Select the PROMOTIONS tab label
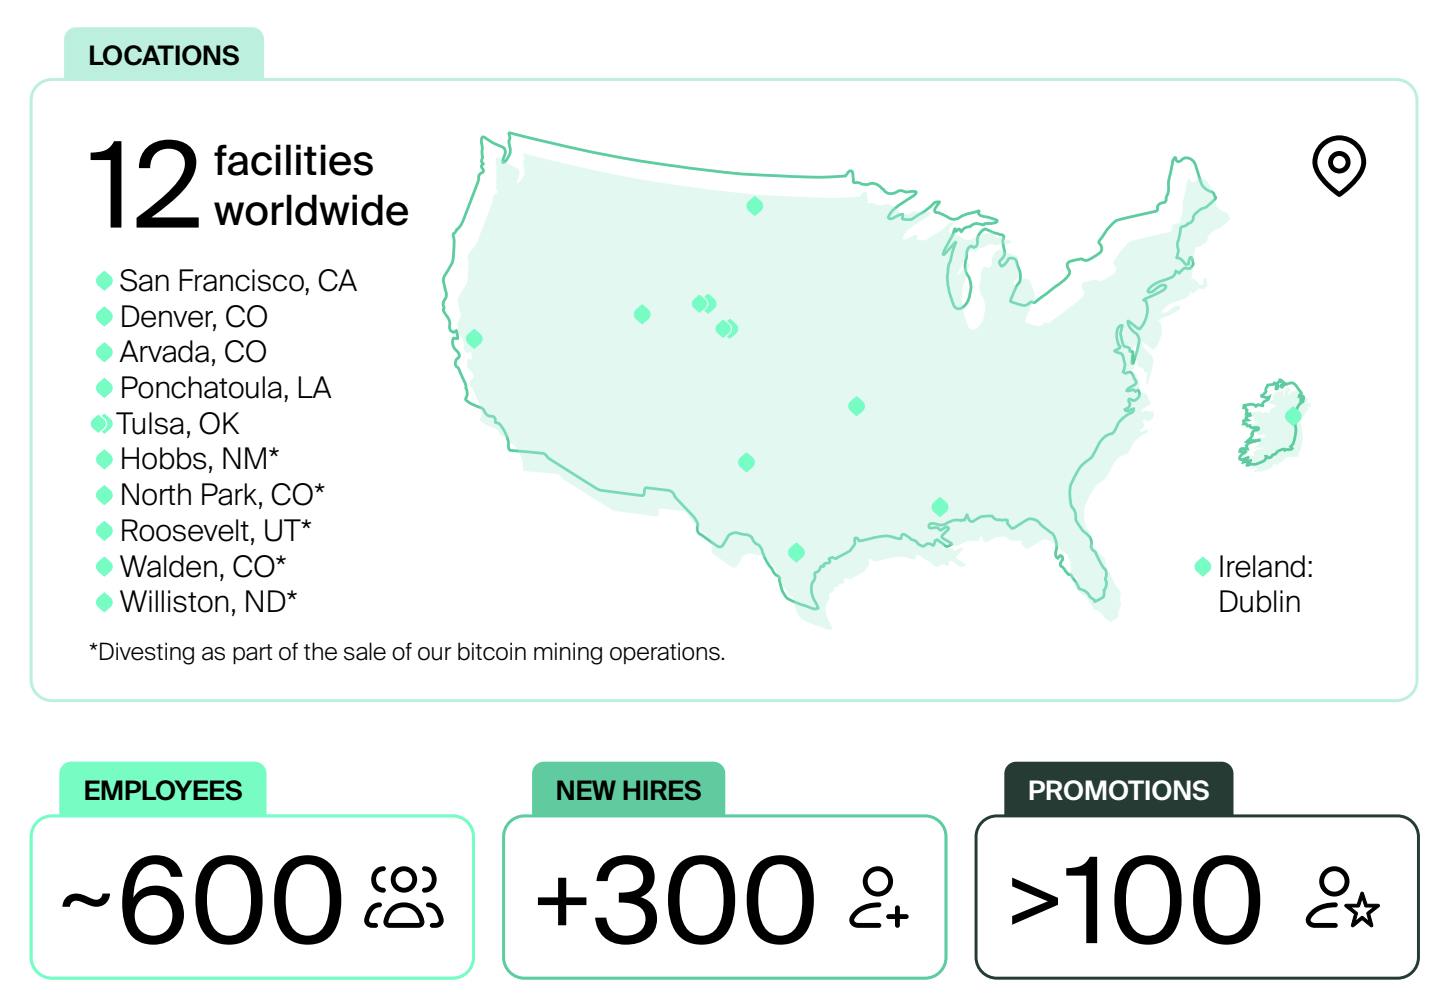 (1118, 790)
